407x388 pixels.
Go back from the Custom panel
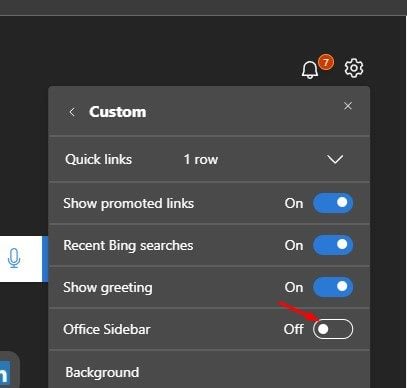point(72,112)
